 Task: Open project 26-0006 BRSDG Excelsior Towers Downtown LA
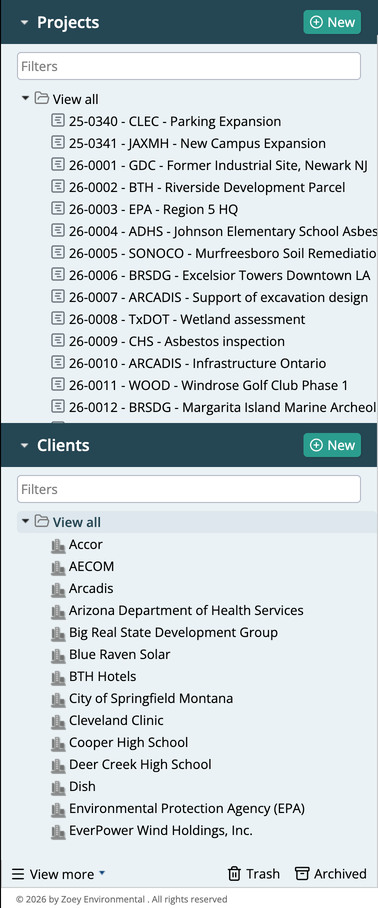219,275
